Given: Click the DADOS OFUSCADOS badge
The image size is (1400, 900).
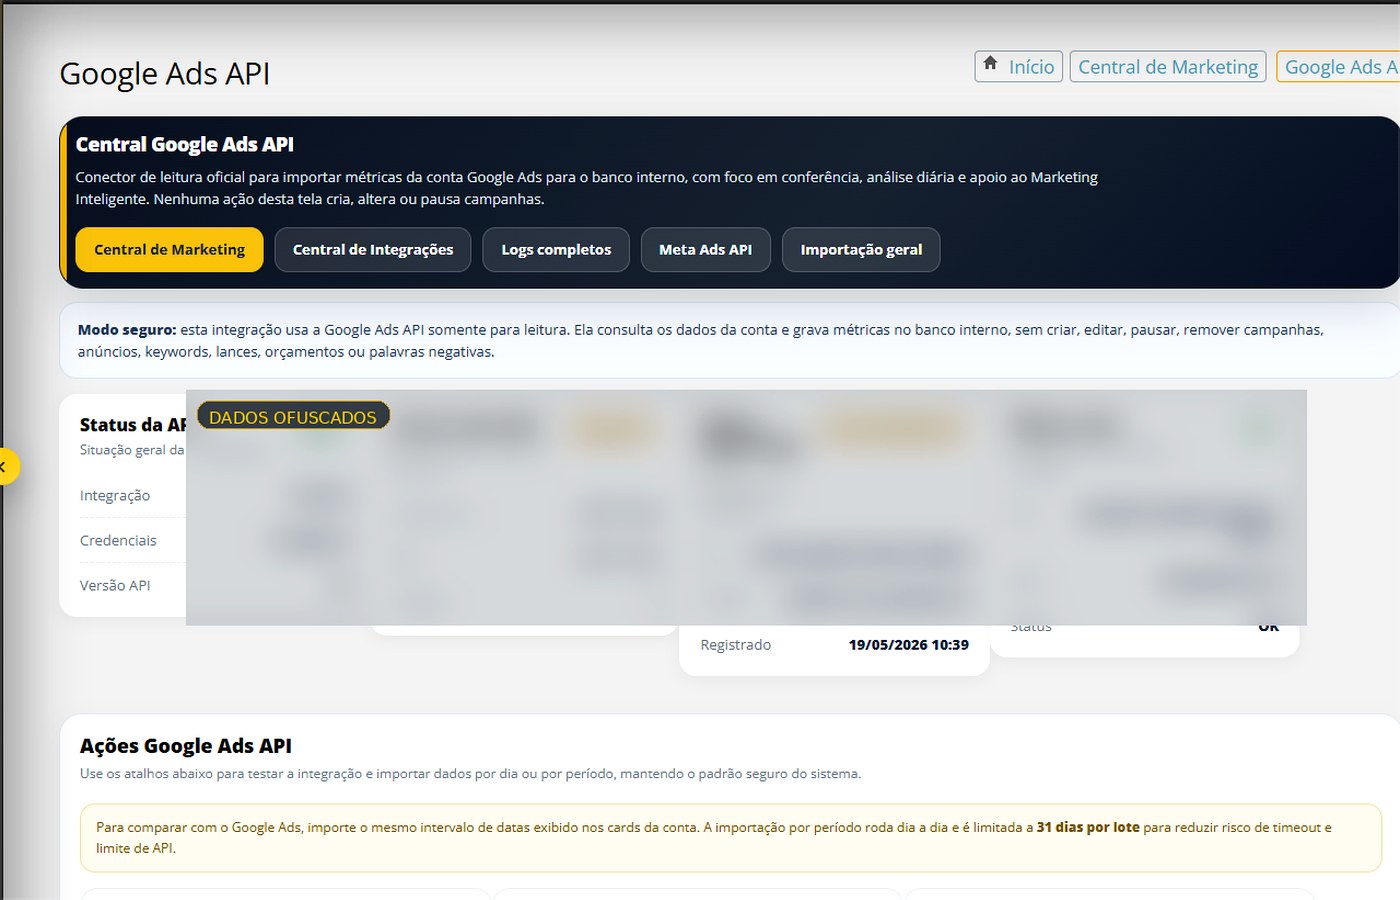Looking at the screenshot, I should (x=293, y=417).
